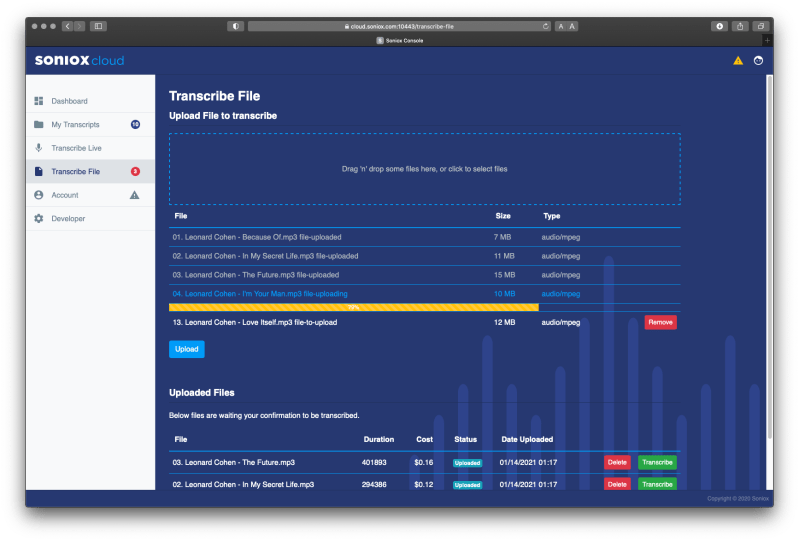799x541 pixels.
Task: Click the yellow warning icon in header
Action: point(738,61)
